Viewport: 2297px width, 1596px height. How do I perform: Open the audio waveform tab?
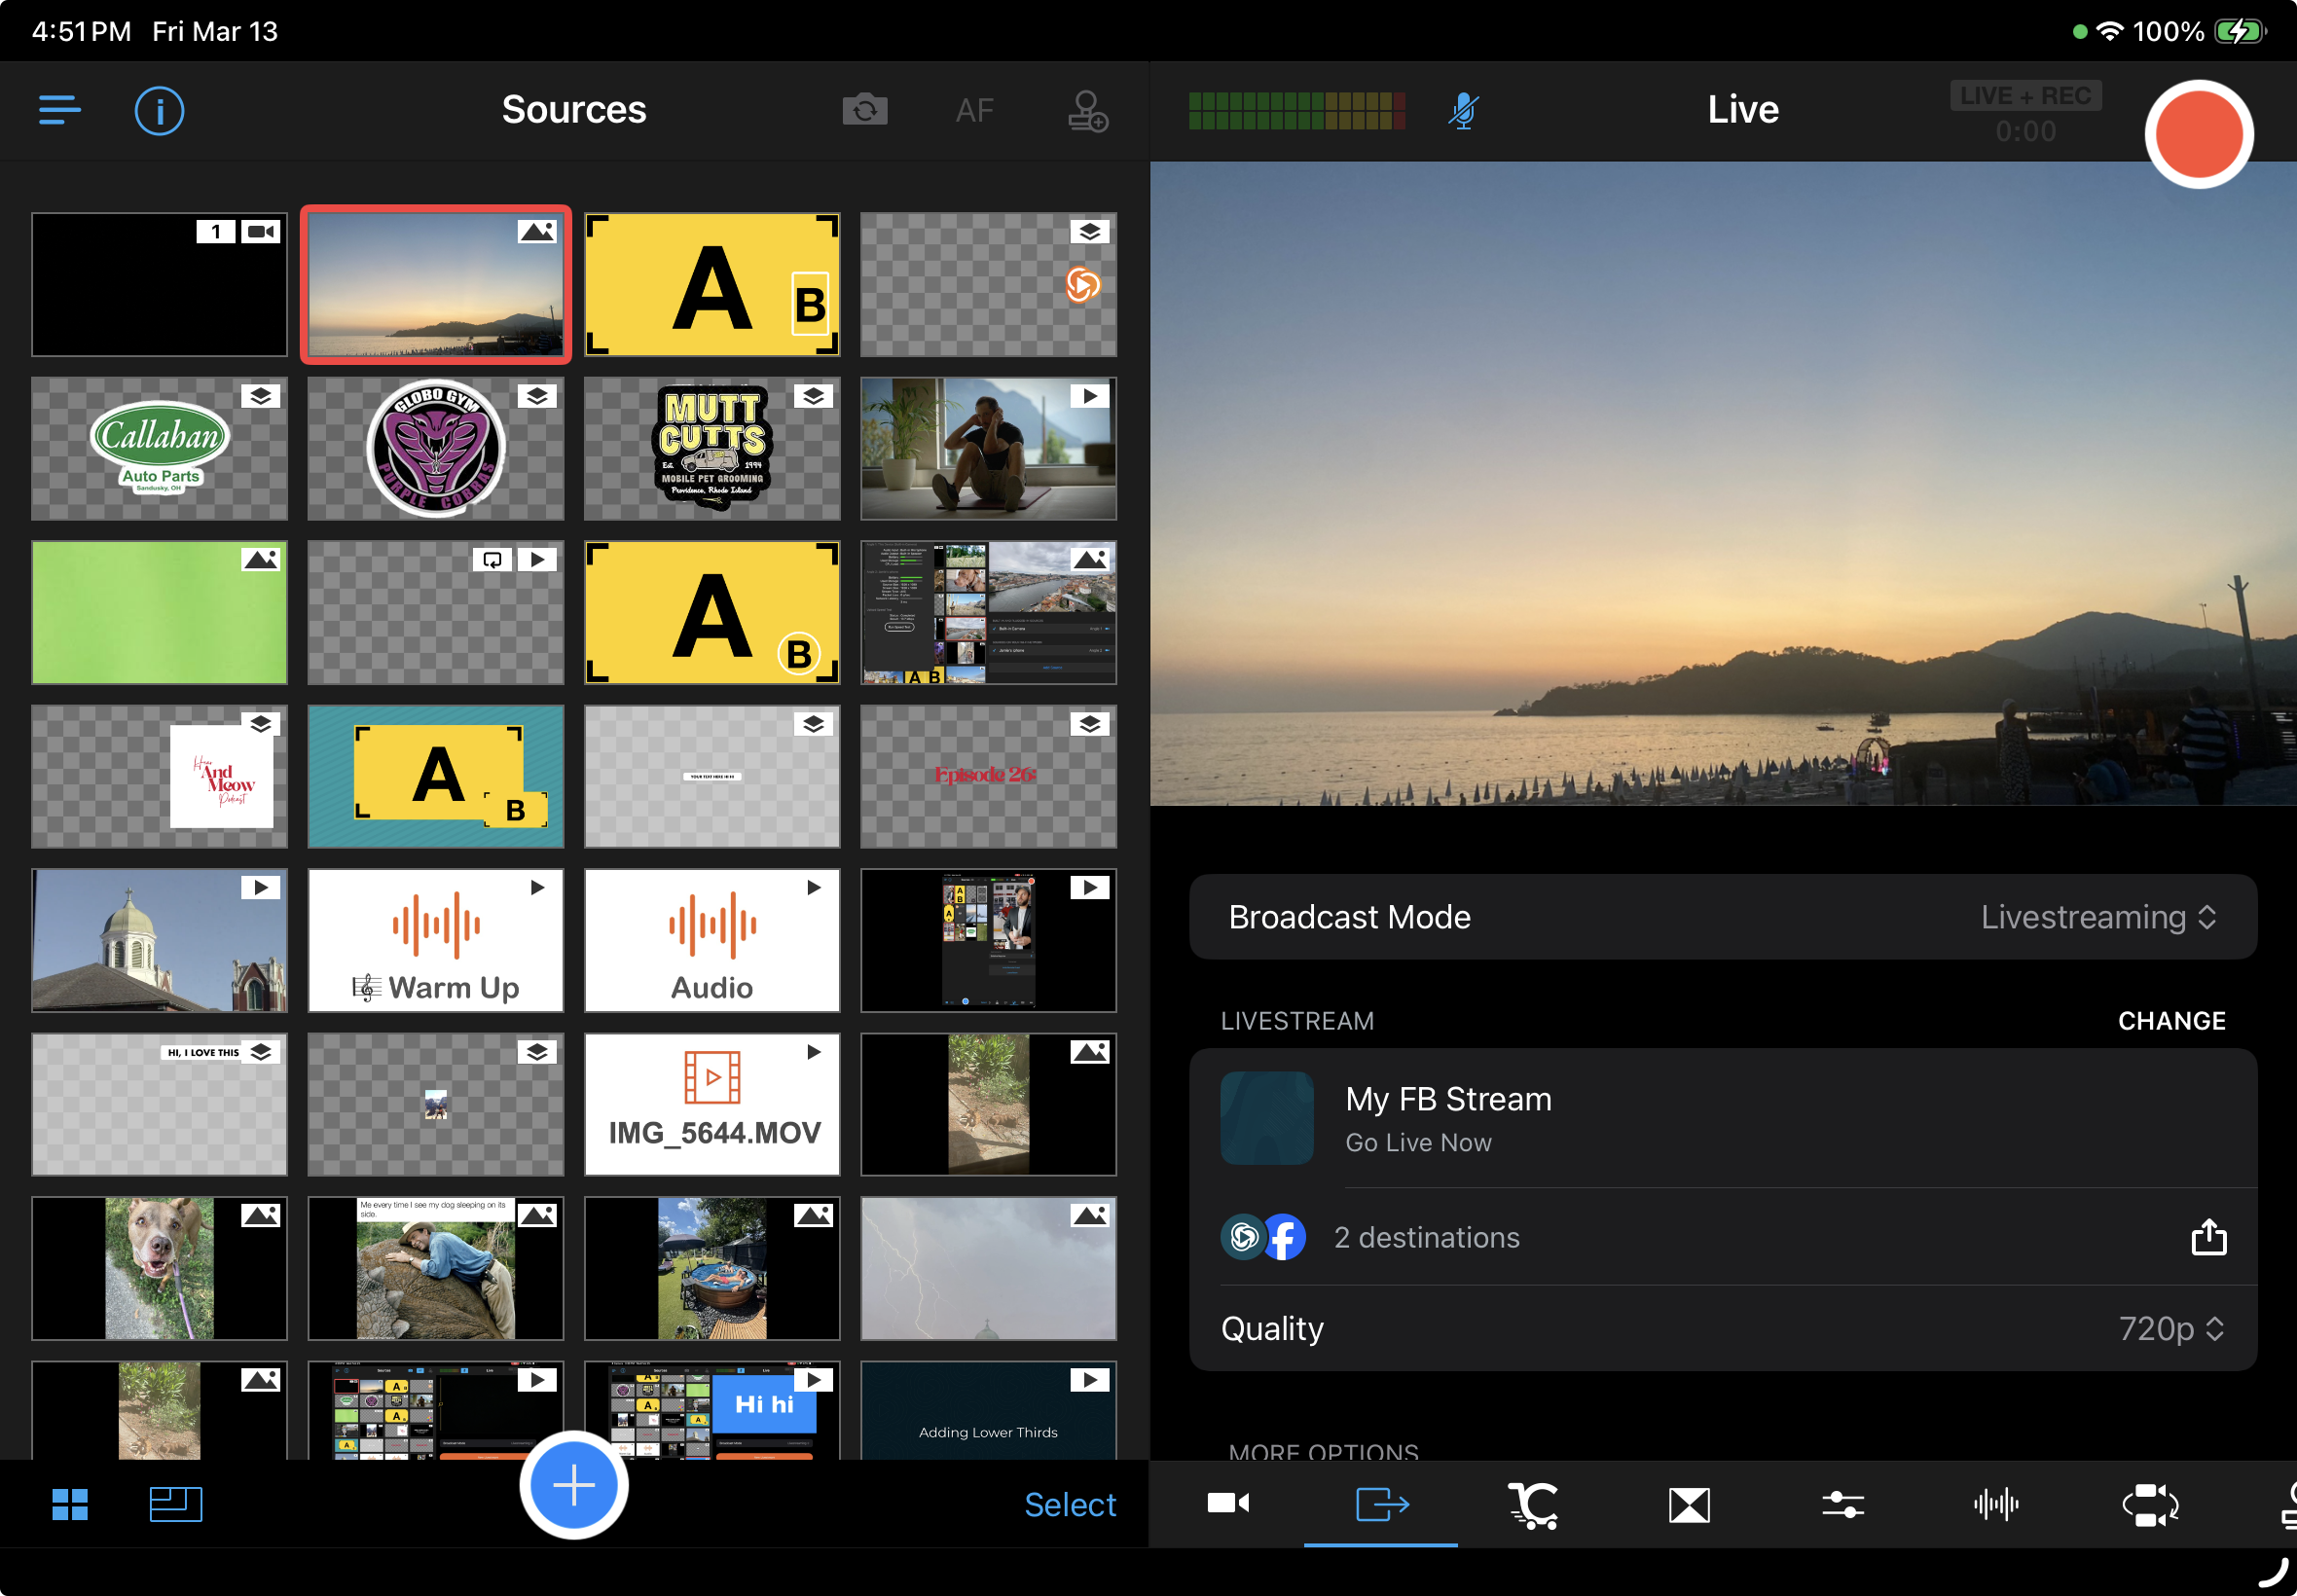point(1995,1504)
